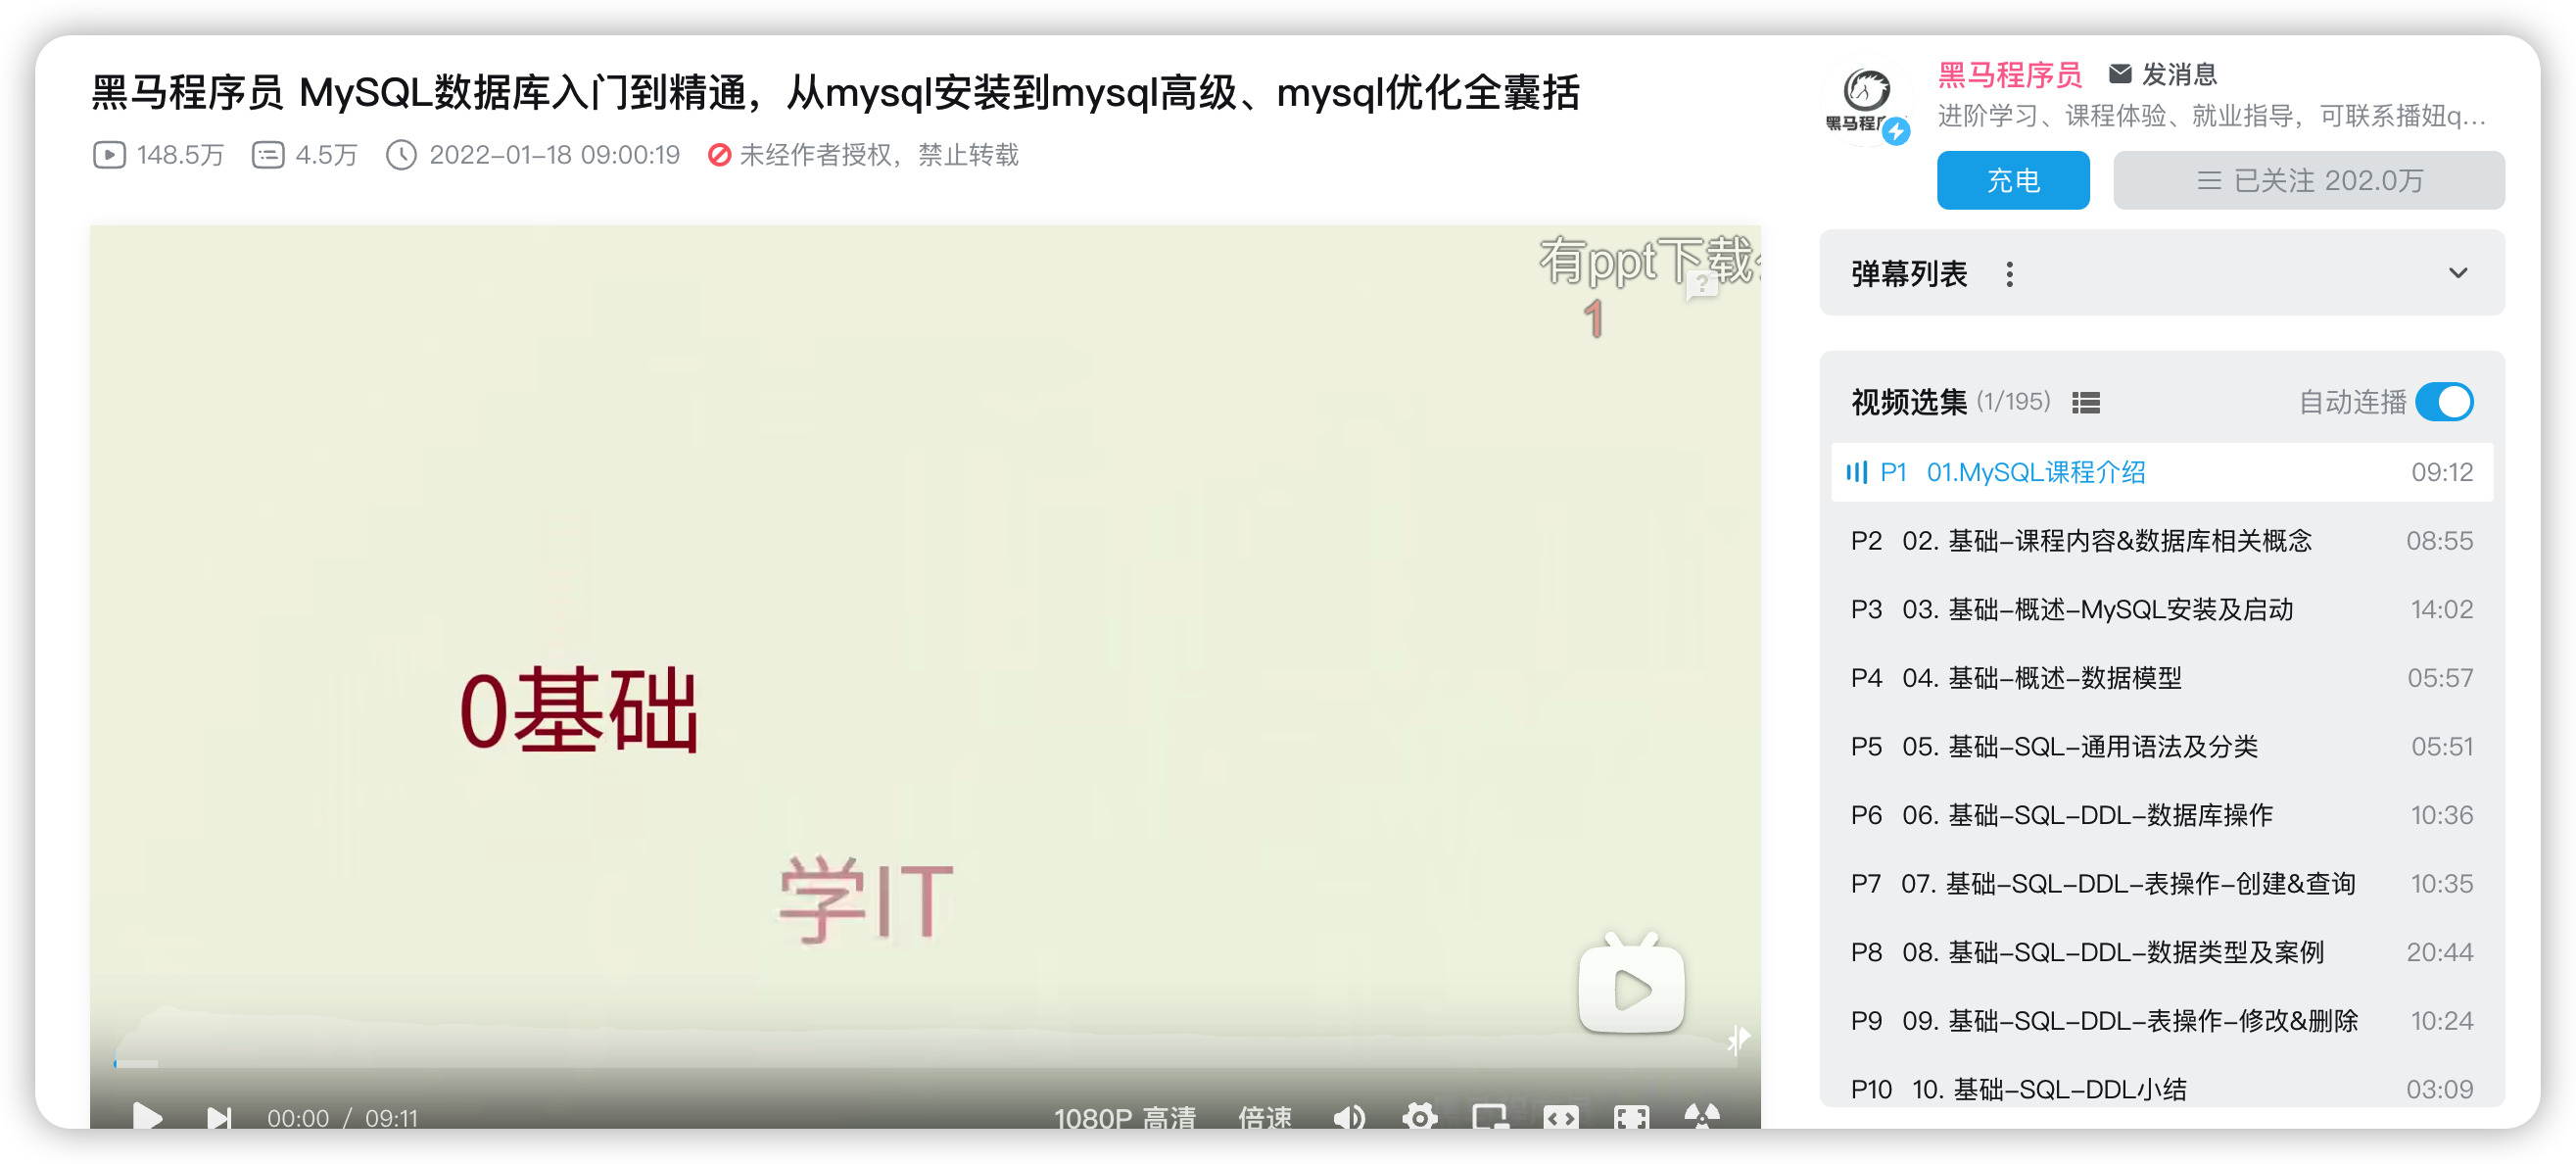Viewport: 2576px width, 1164px height.
Task: Open the 黑马程序员 uploader name link
Action: pyautogui.click(x=2009, y=74)
